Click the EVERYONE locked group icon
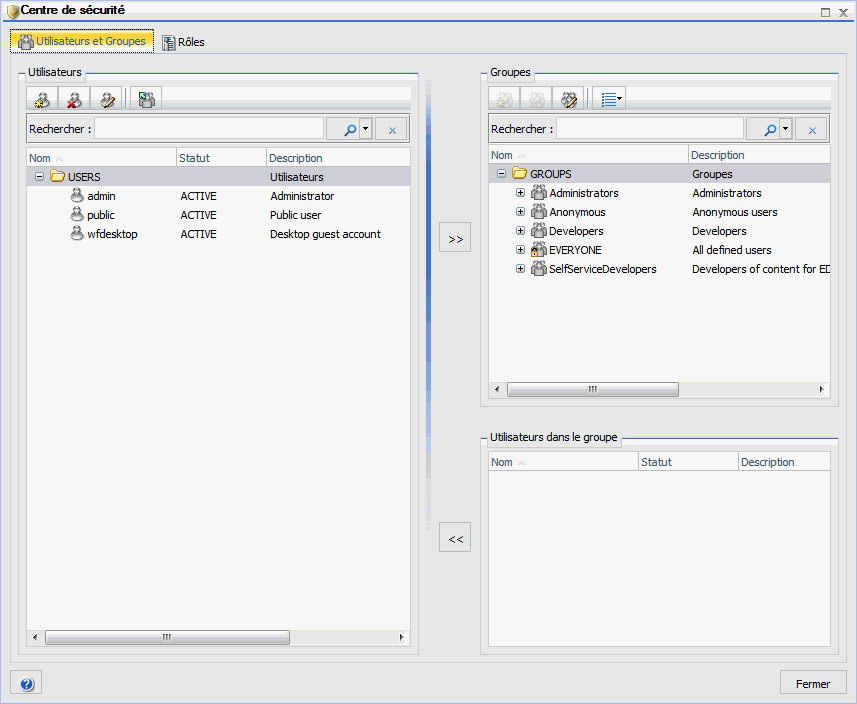Screen dimensions: 857x704 pyautogui.click(x=538, y=249)
